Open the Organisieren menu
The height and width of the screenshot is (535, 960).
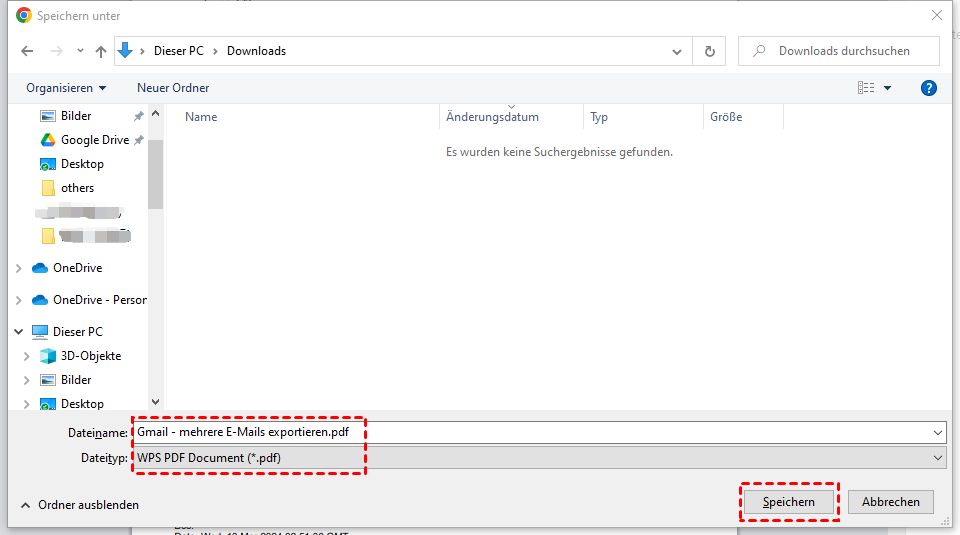pyautogui.click(x=66, y=88)
